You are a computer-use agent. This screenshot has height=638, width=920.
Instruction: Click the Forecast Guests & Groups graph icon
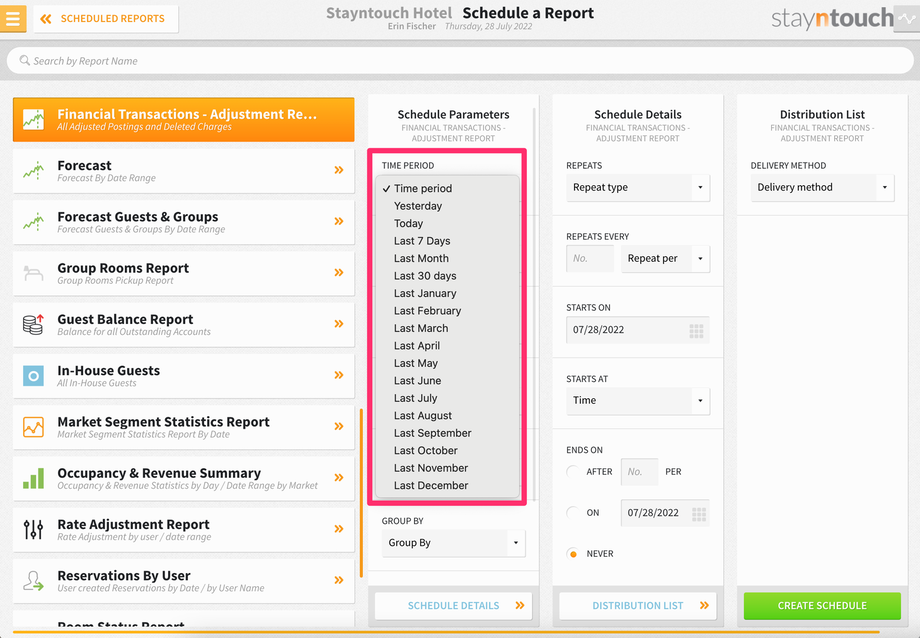pyautogui.click(x=33, y=222)
